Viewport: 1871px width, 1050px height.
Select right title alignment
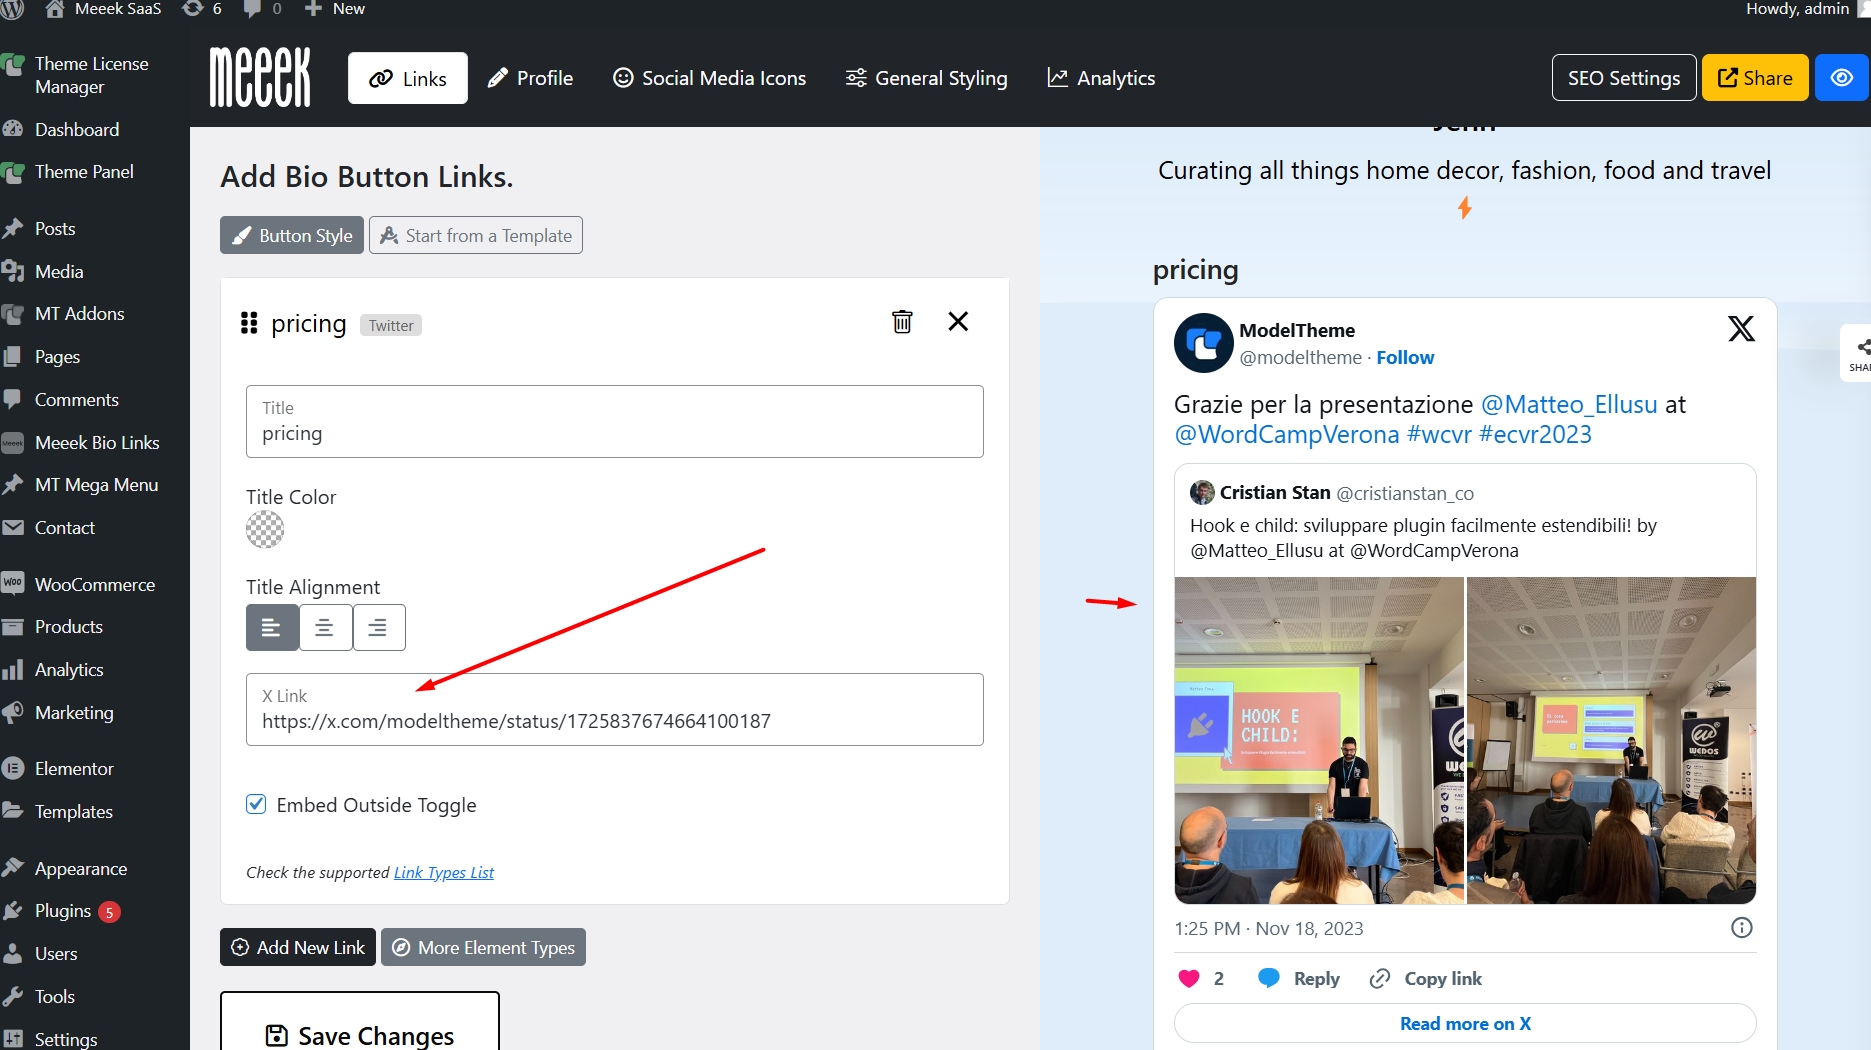point(378,628)
